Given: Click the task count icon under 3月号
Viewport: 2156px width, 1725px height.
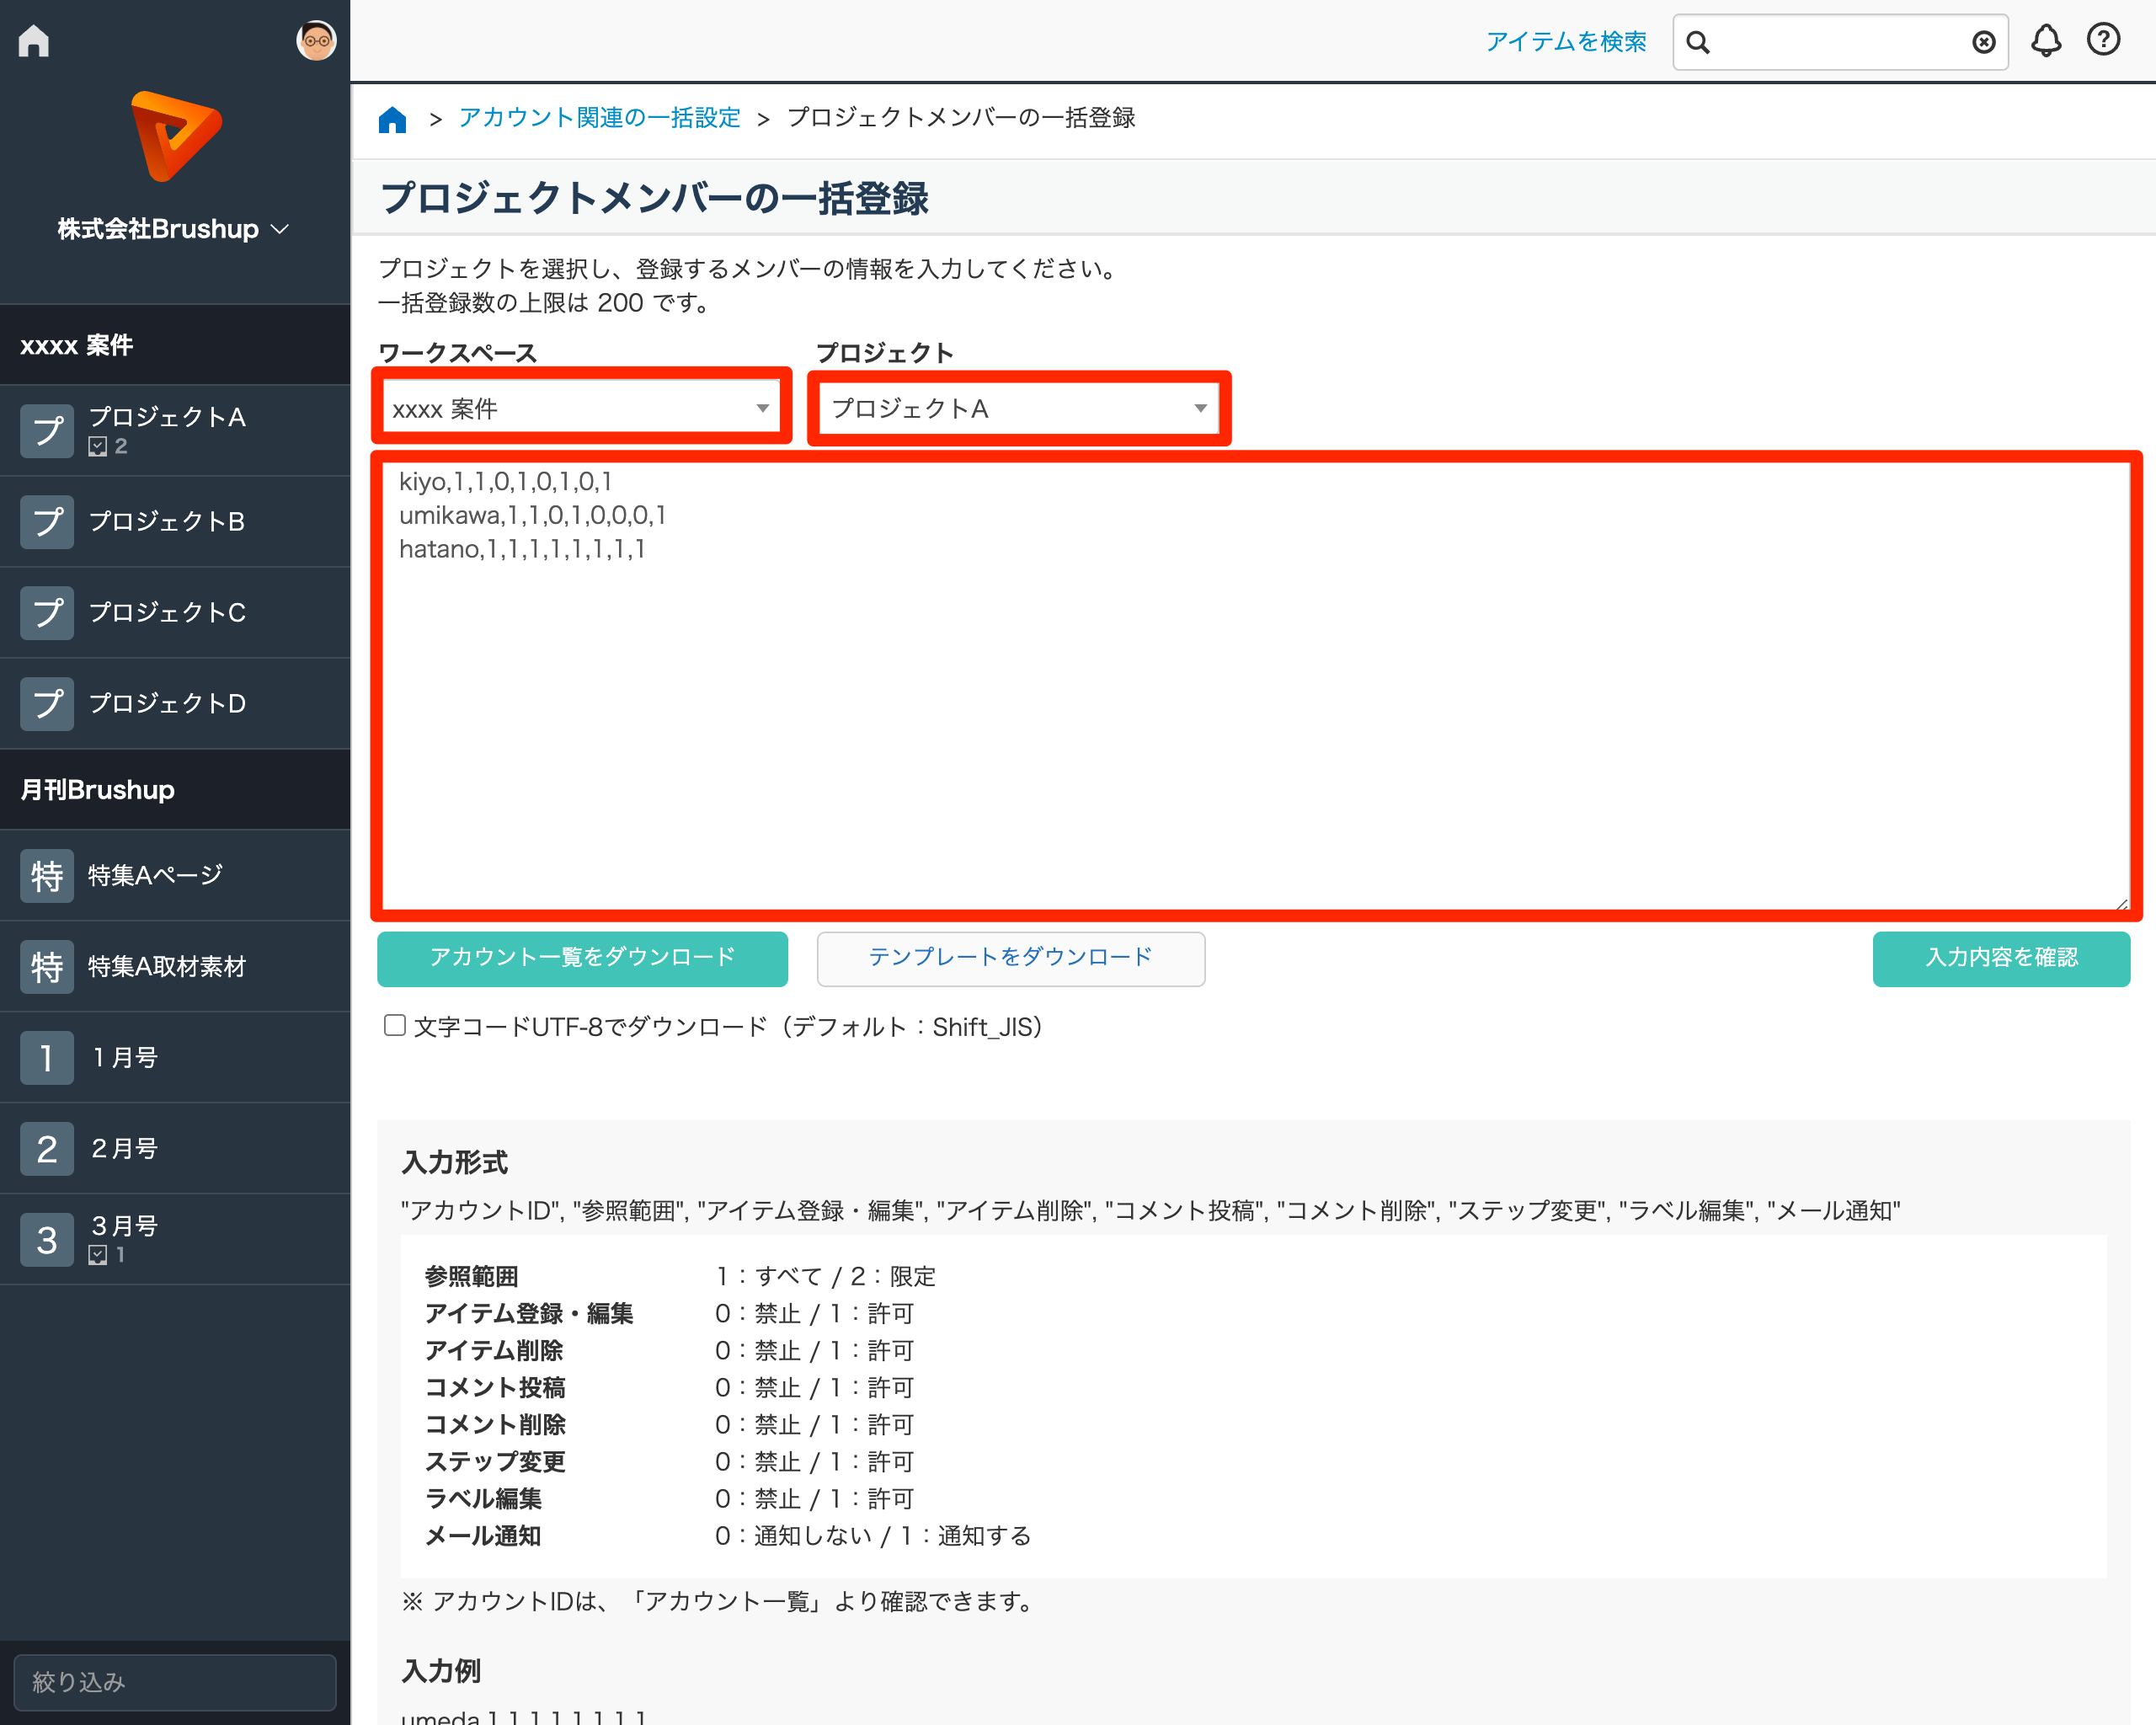Looking at the screenshot, I should click(x=98, y=1255).
